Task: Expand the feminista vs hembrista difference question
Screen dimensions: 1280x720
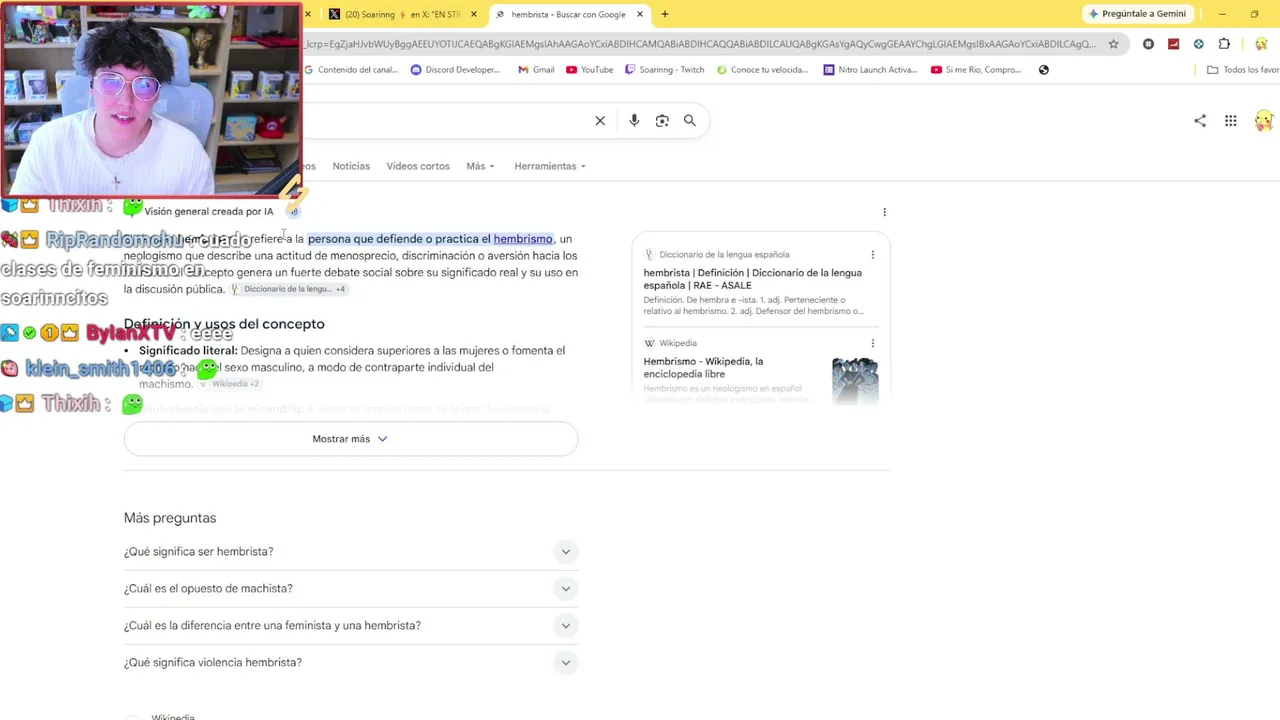Action: (351, 626)
